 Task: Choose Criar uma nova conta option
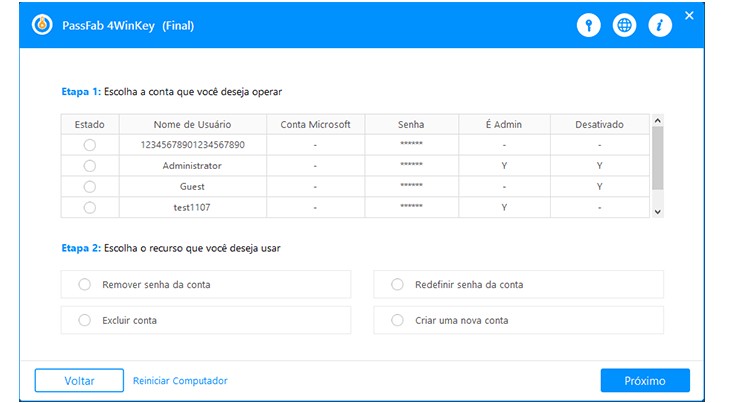(397, 321)
